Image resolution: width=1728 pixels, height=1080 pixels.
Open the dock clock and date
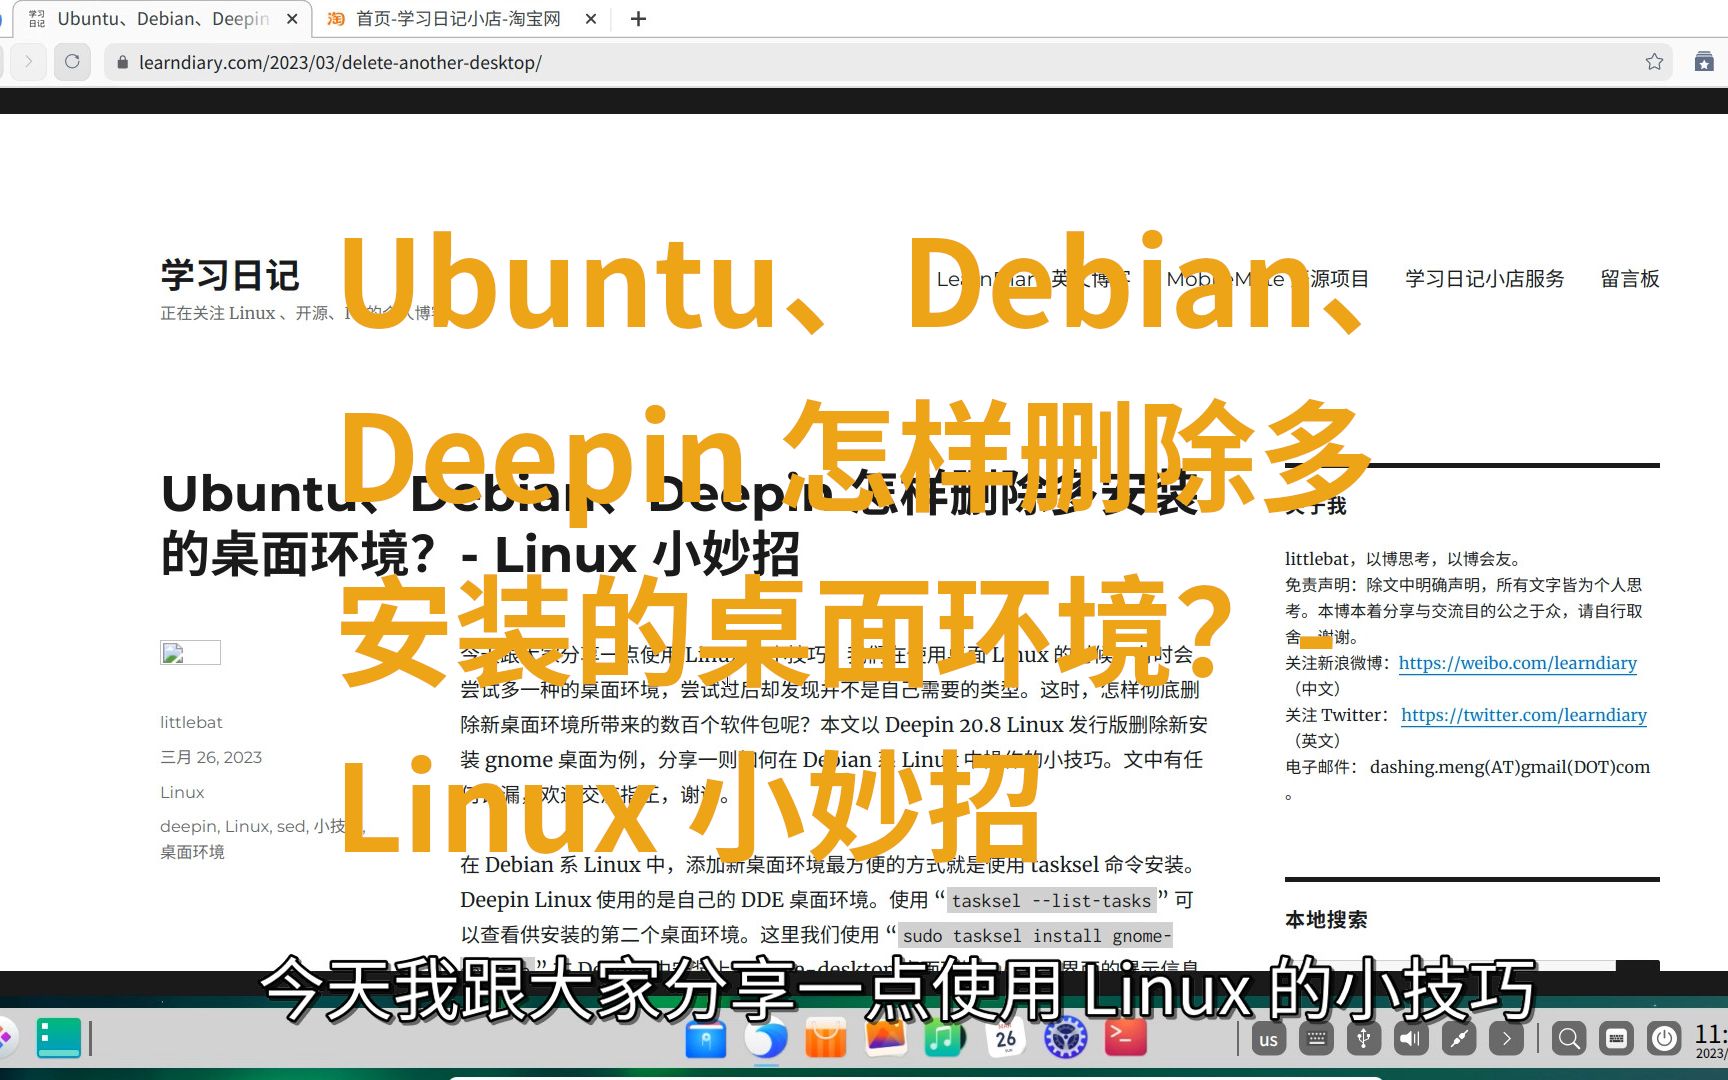[1711, 1040]
